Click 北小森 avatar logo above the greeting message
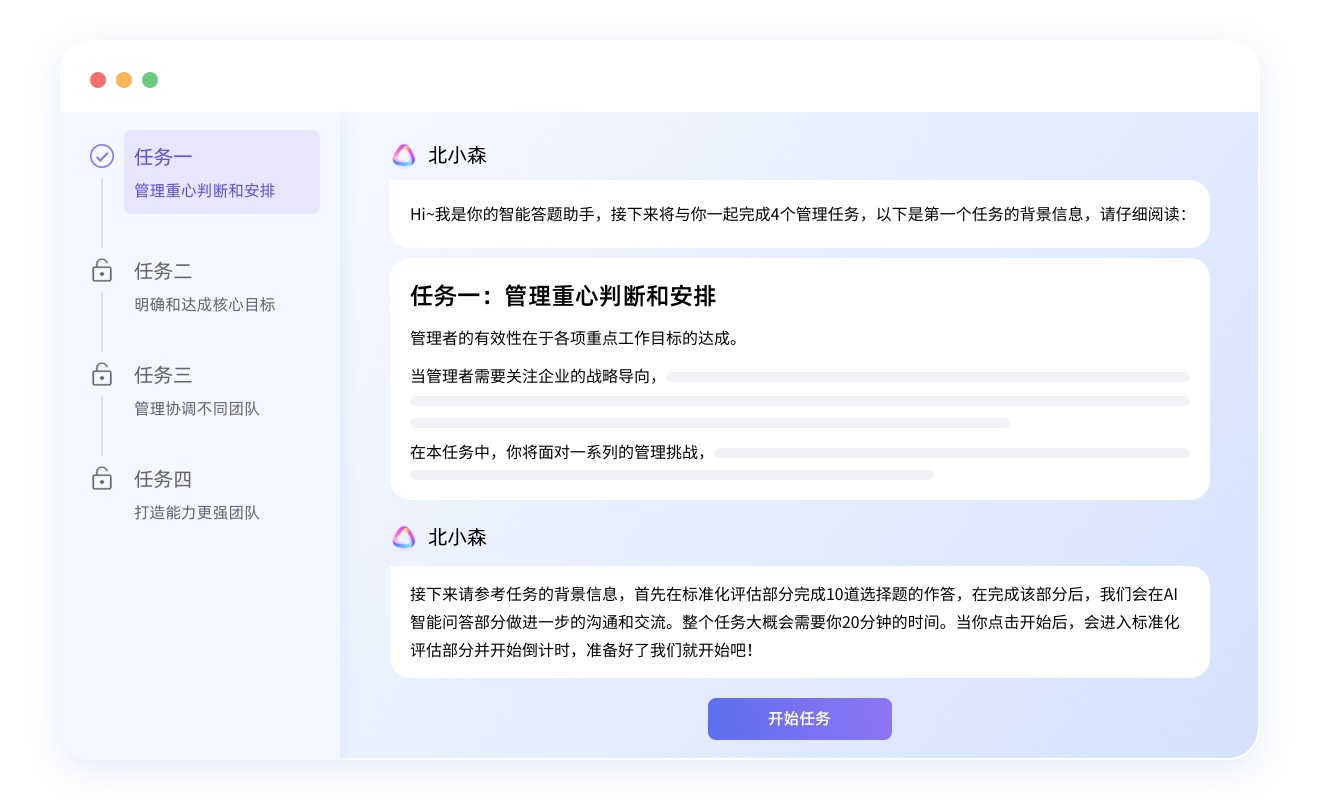The width and height of the screenshot is (1320, 800). coord(404,155)
